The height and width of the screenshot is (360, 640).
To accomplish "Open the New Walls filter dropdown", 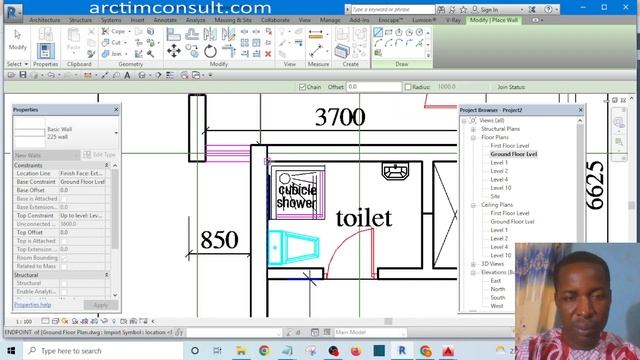I will pos(47,155).
